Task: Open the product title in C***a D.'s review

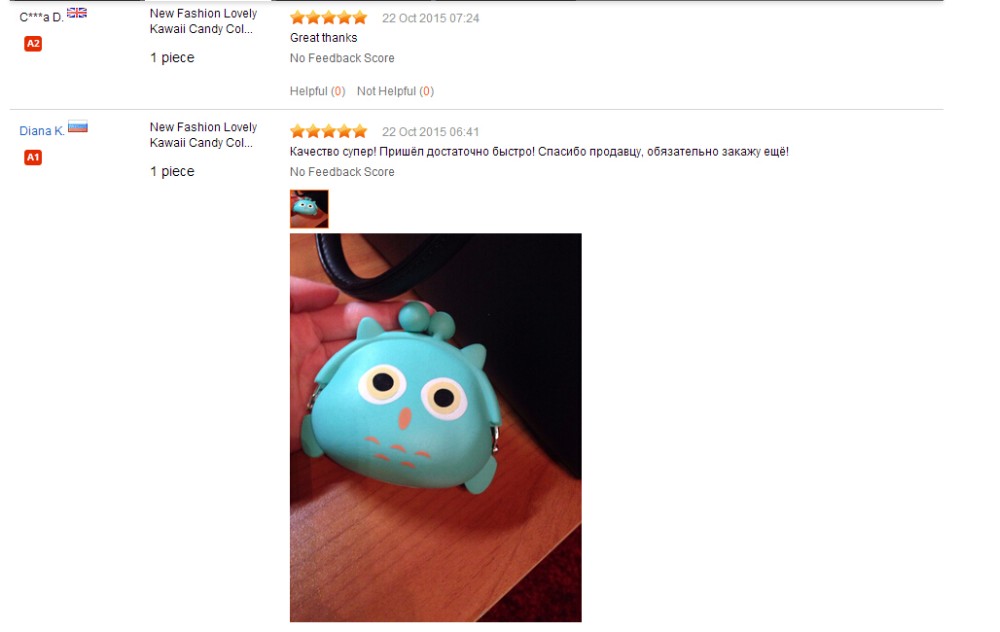Action: click(x=203, y=21)
